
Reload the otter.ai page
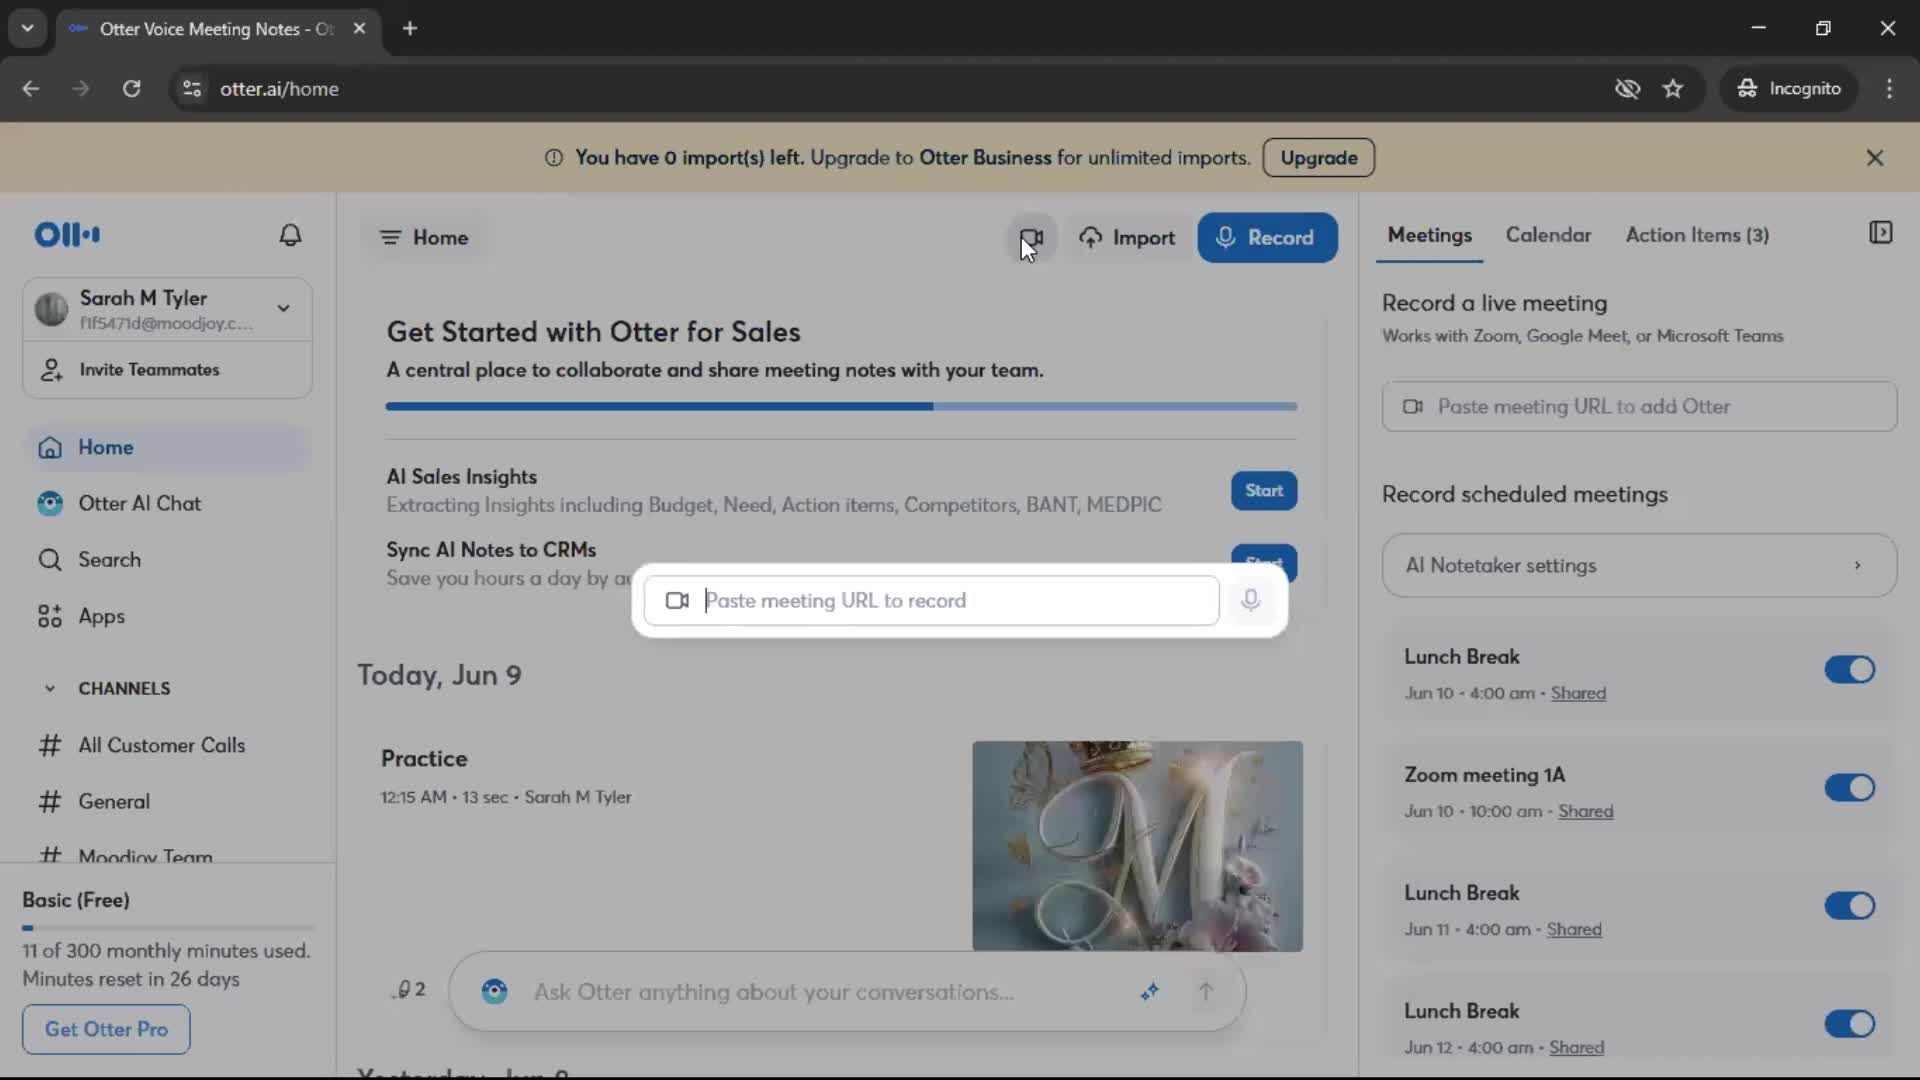tap(131, 89)
